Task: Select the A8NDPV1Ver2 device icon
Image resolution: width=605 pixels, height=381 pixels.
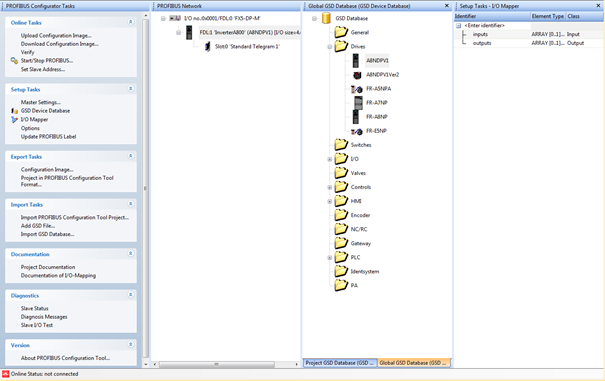Action: point(357,75)
